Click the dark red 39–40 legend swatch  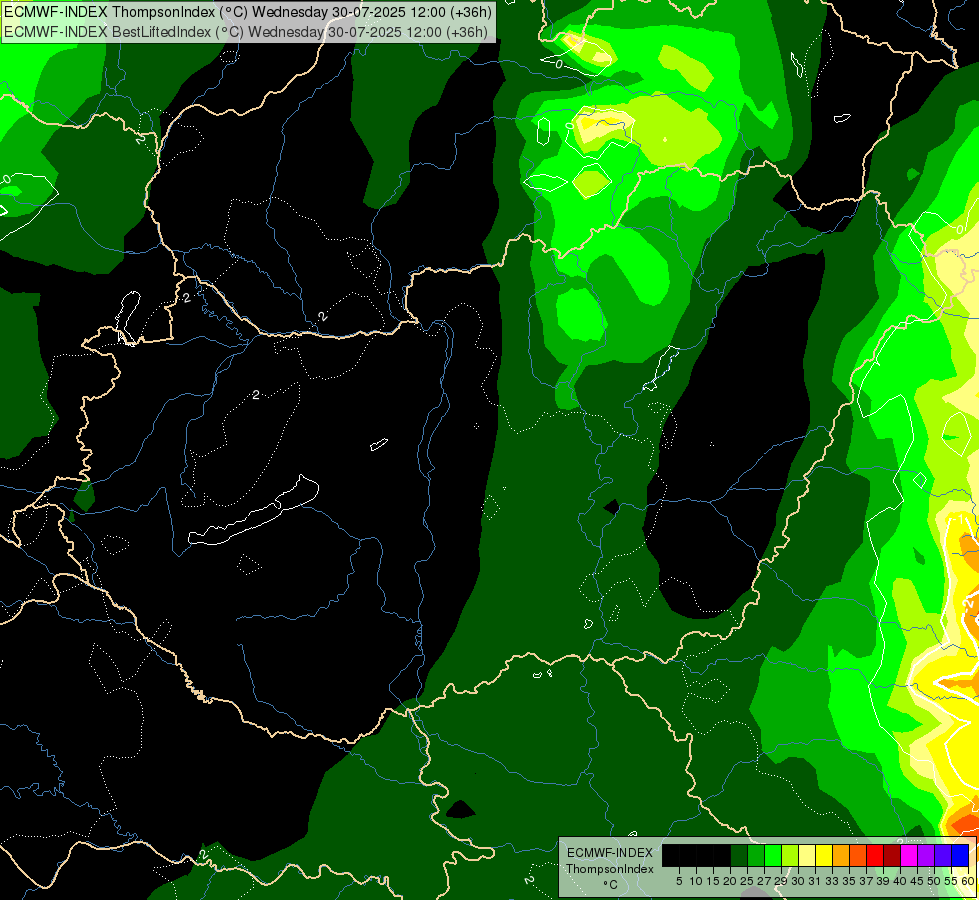(x=892, y=855)
